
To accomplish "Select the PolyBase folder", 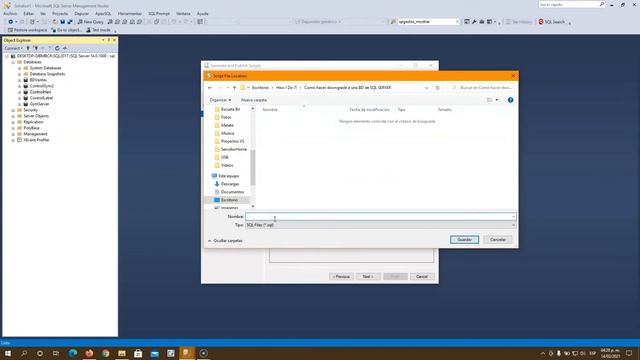I will [31, 128].
